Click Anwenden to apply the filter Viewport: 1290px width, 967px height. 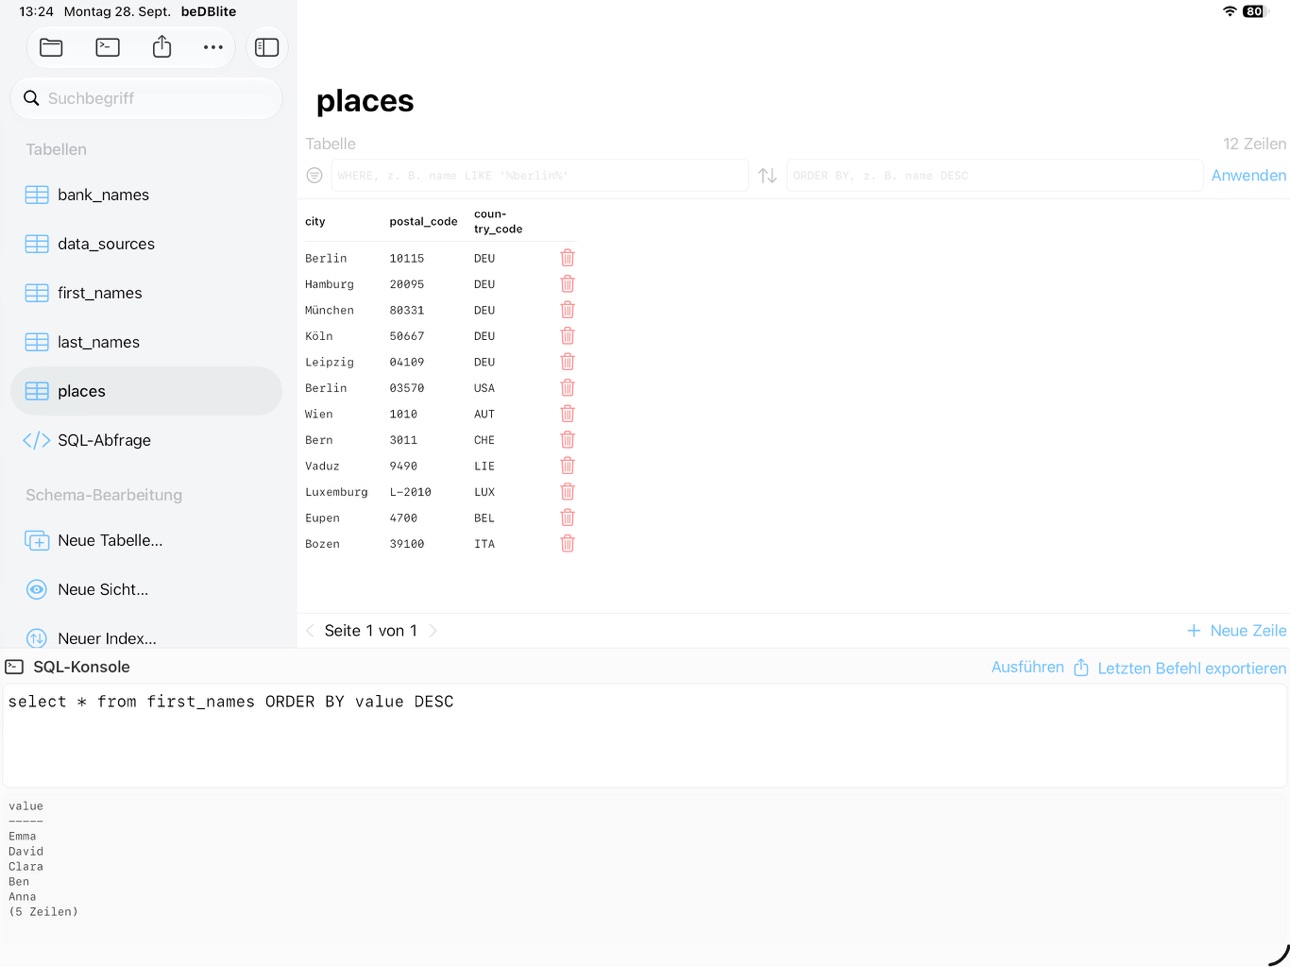click(x=1248, y=175)
